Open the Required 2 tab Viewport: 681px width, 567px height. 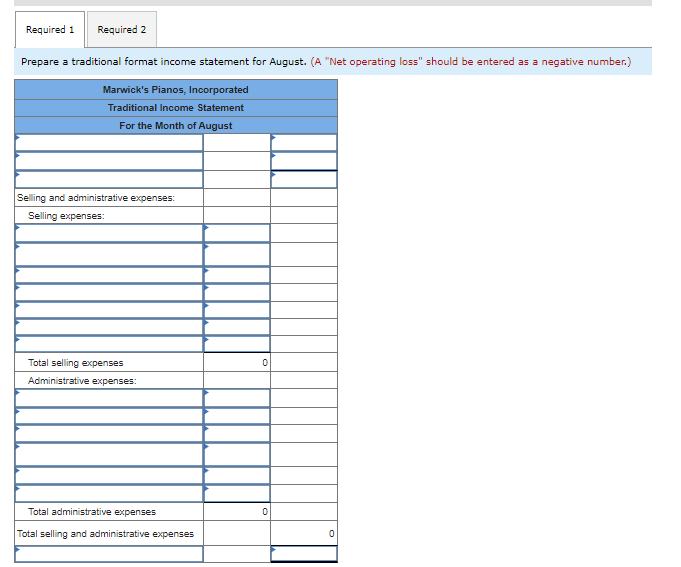pos(122,30)
